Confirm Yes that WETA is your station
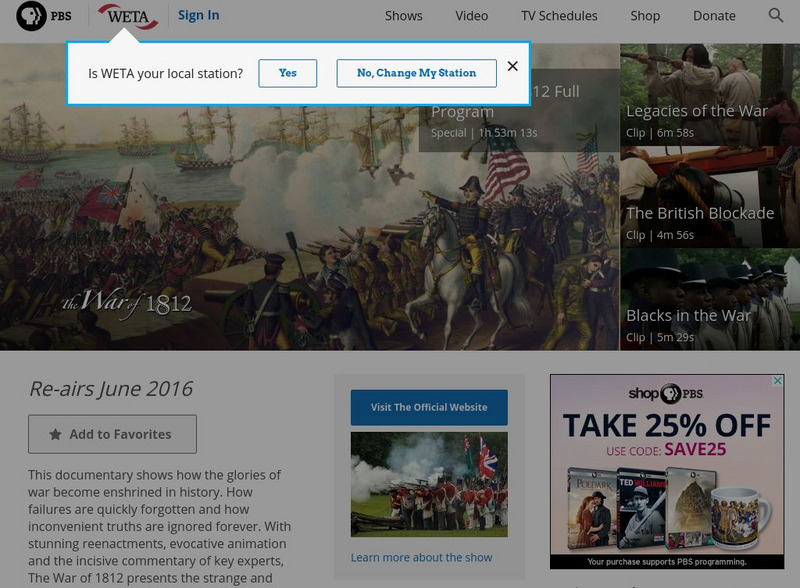Viewport: 800px width, 588px height. coord(288,73)
